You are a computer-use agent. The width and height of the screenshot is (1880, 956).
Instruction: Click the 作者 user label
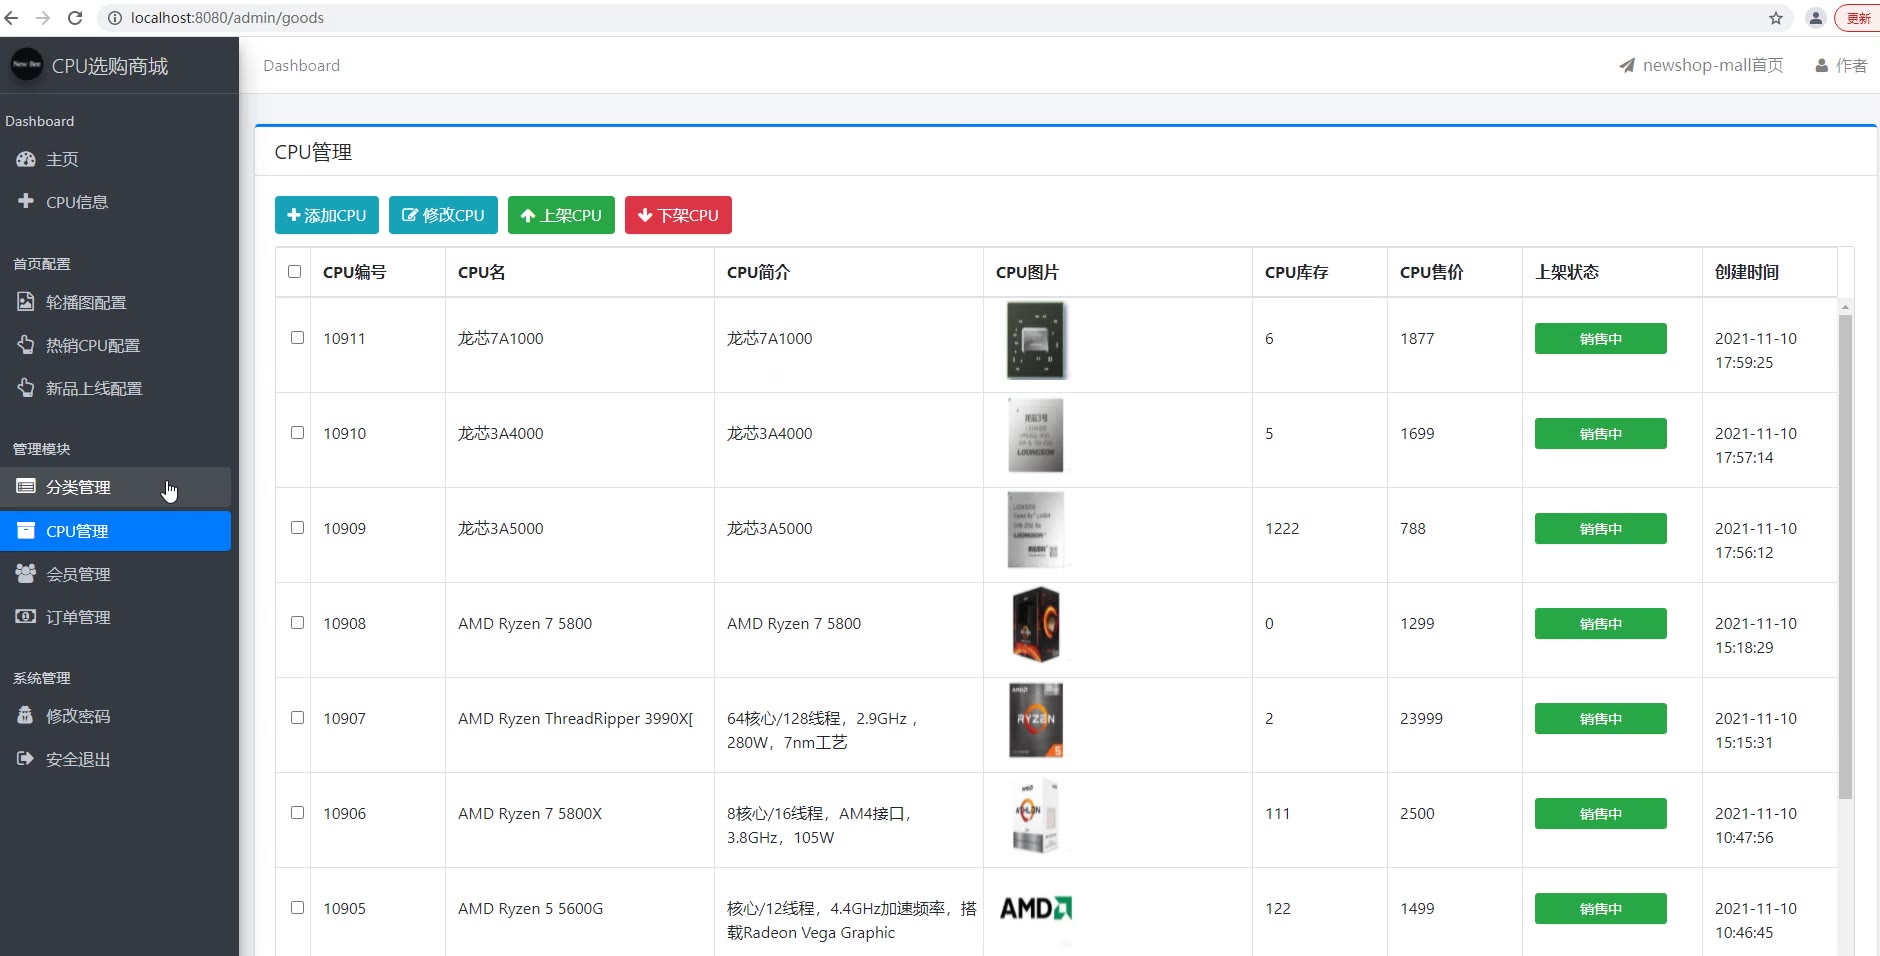tap(1851, 65)
